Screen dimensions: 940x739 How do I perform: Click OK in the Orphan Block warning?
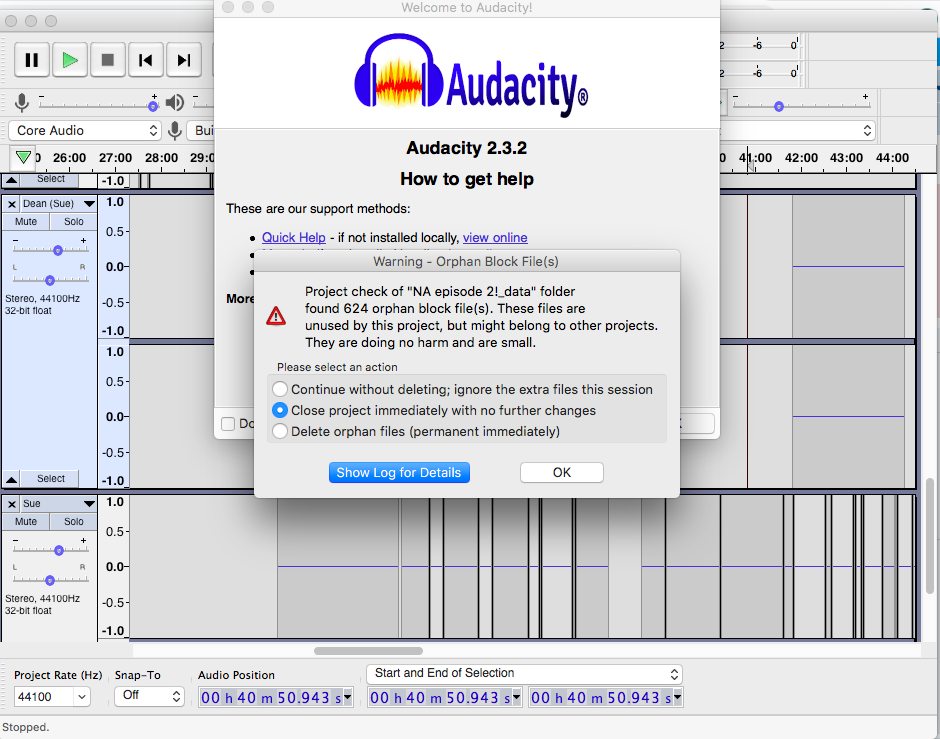pos(562,473)
